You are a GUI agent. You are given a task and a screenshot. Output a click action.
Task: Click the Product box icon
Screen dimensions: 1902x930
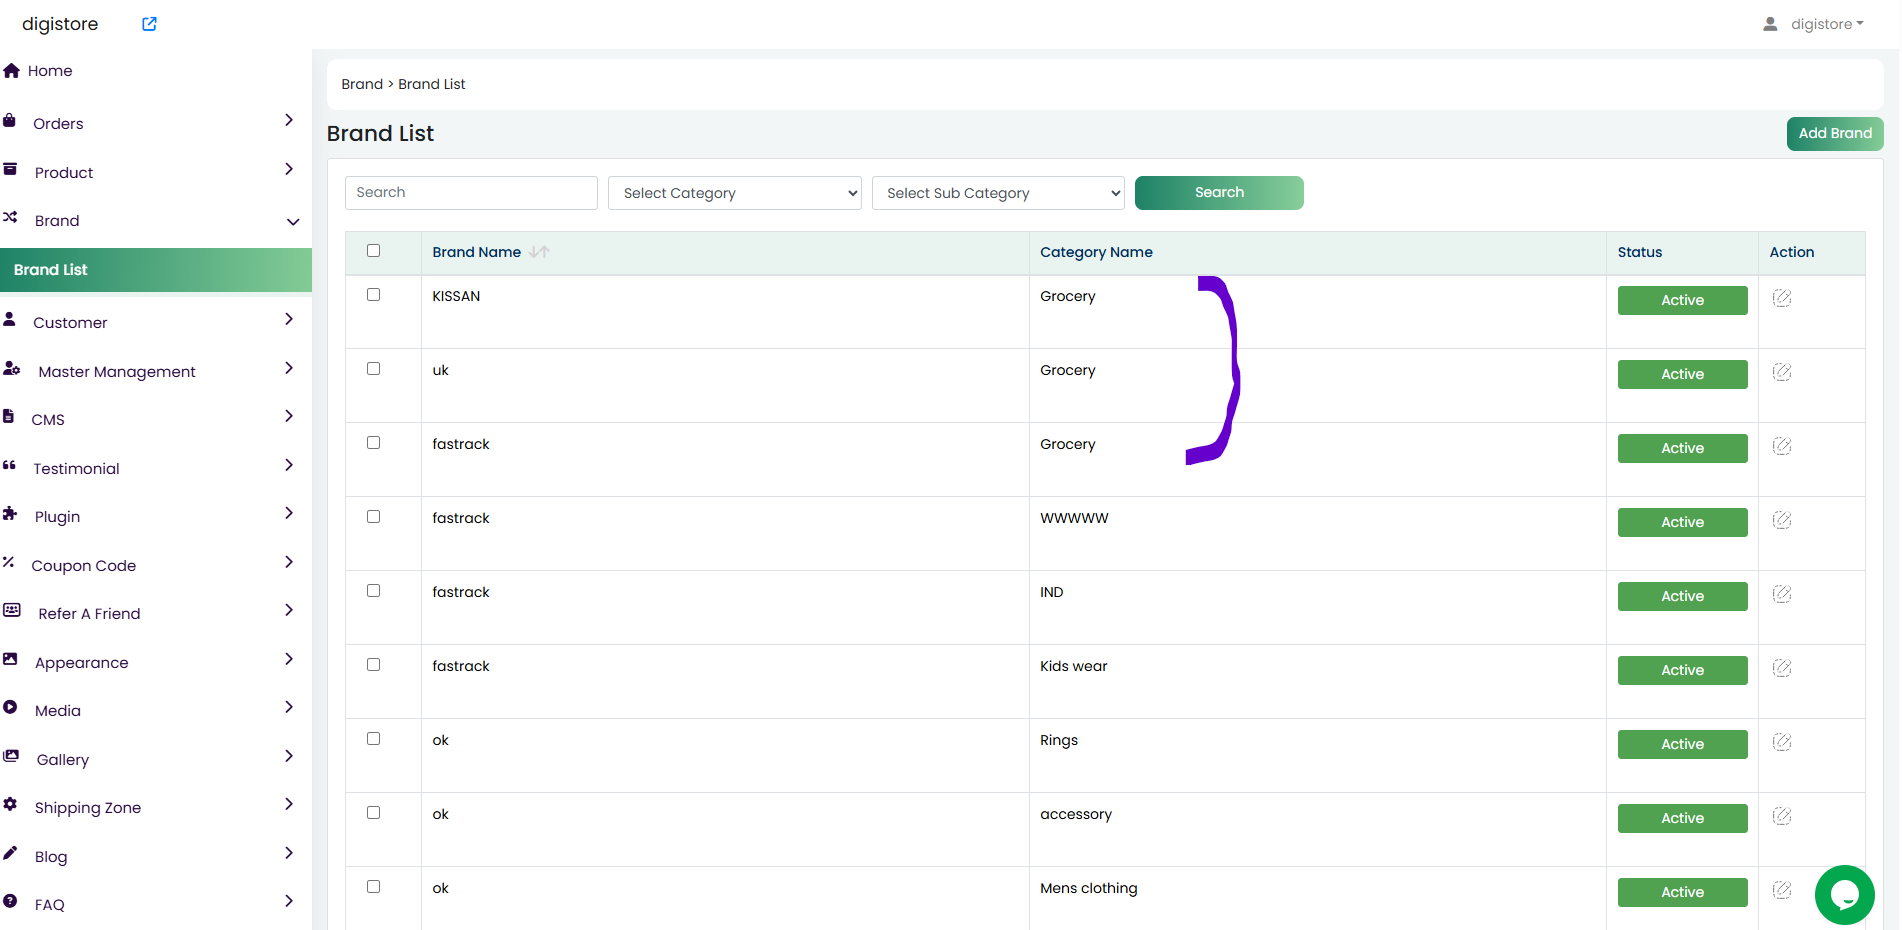10,170
